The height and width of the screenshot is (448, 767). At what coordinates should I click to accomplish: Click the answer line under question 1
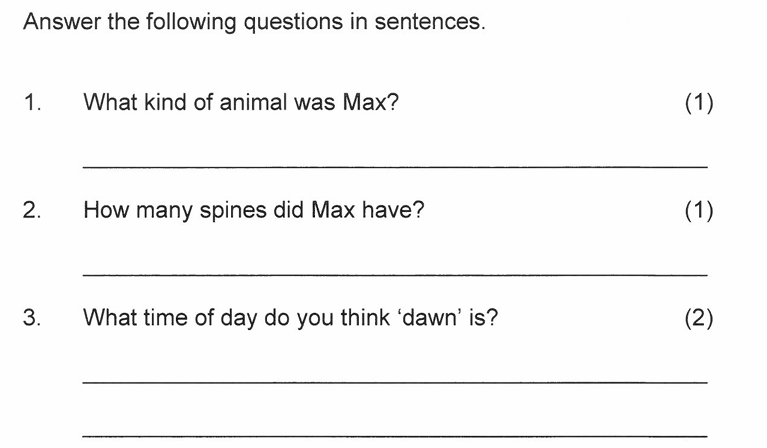click(x=394, y=165)
